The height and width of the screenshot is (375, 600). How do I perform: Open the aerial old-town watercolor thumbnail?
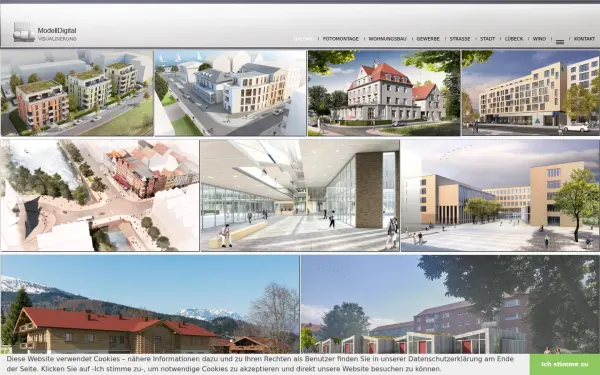pos(100,195)
